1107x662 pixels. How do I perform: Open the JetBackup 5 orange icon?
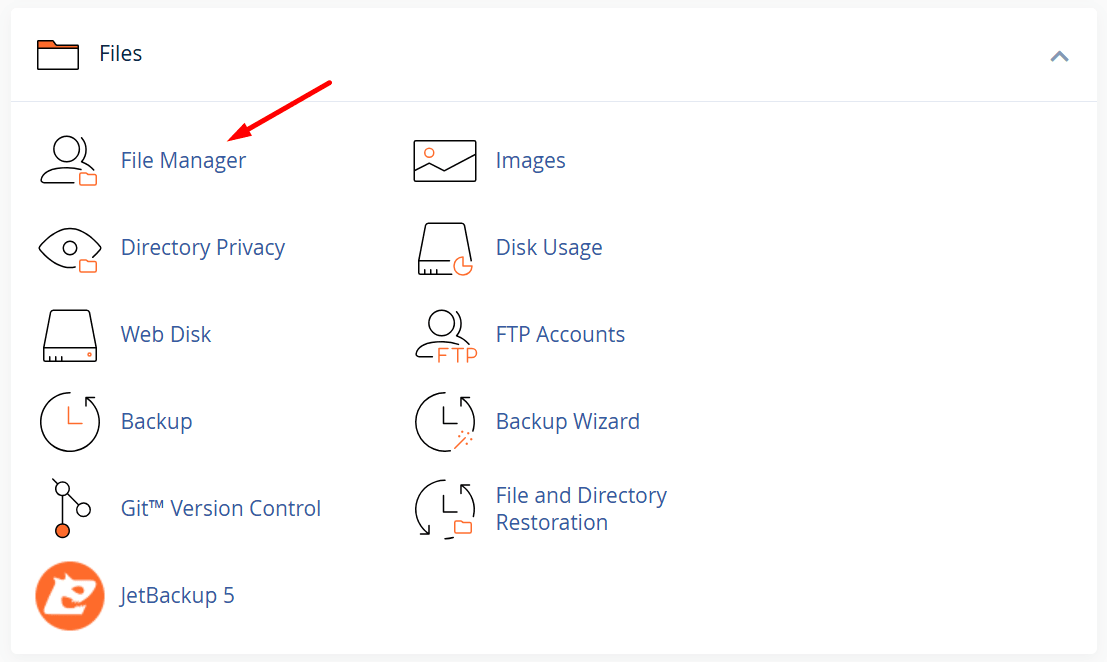69,596
